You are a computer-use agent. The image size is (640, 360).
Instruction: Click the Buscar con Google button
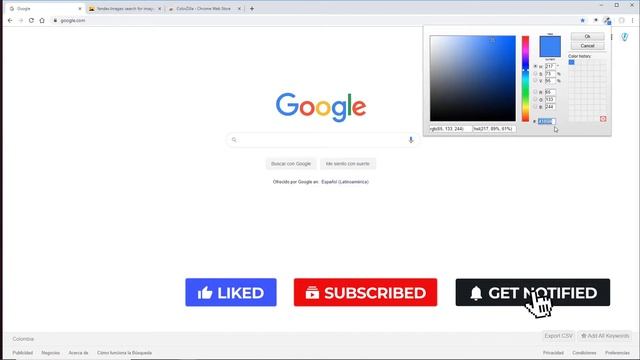click(x=291, y=164)
